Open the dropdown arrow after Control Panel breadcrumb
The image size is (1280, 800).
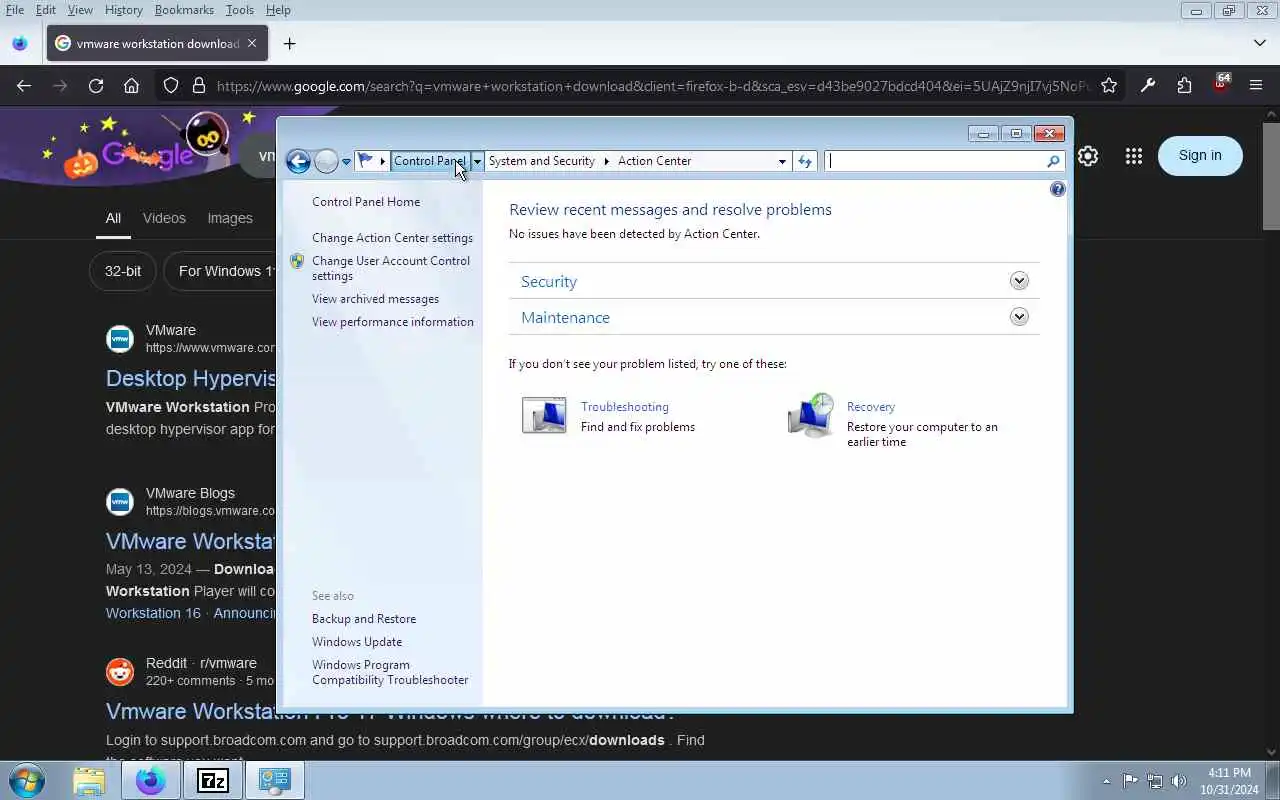click(x=477, y=161)
